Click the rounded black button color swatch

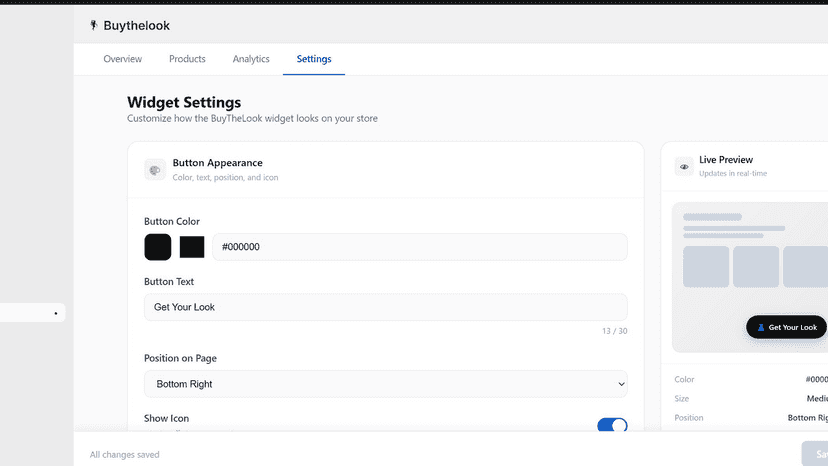[x=158, y=247]
